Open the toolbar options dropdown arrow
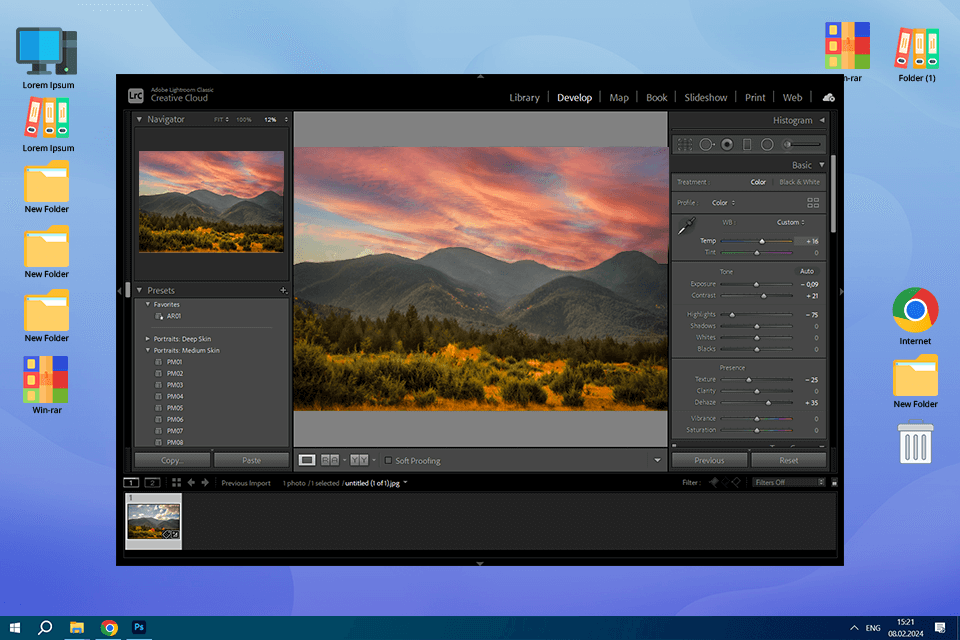Screen dimensions: 960x640 tap(657, 460)
